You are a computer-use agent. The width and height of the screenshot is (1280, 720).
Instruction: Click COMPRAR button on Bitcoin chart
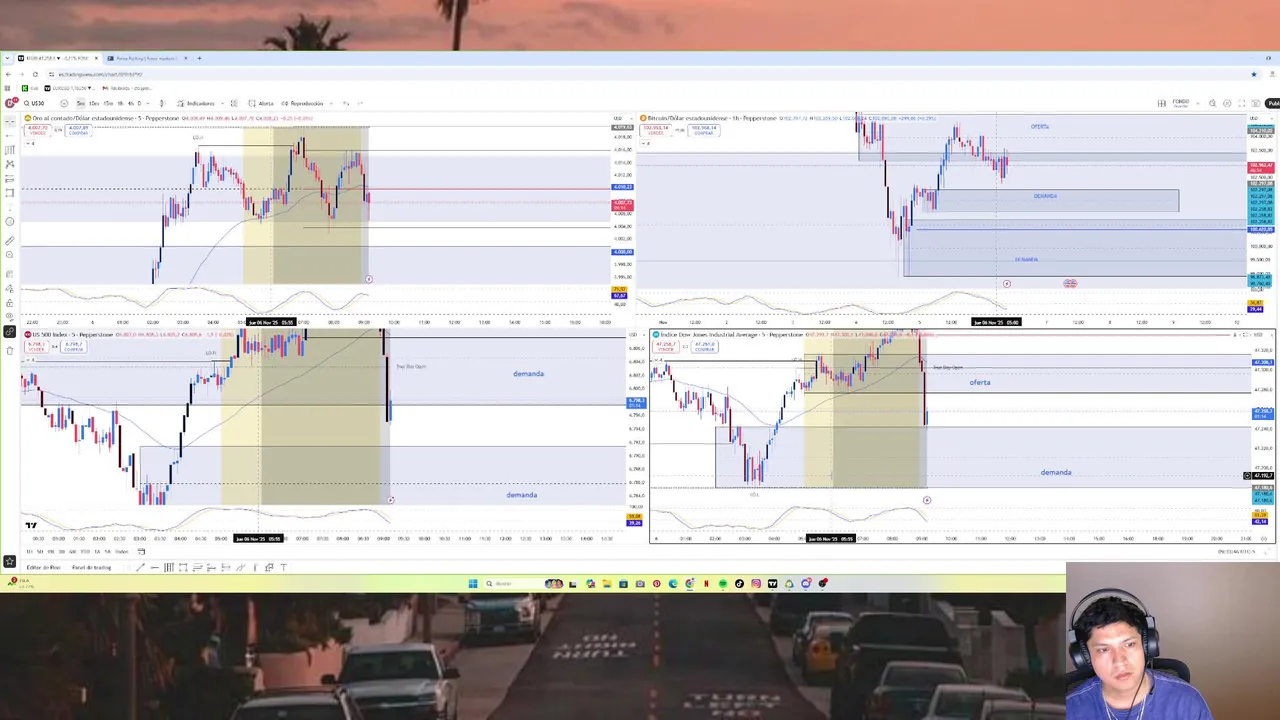coord(704,130)
